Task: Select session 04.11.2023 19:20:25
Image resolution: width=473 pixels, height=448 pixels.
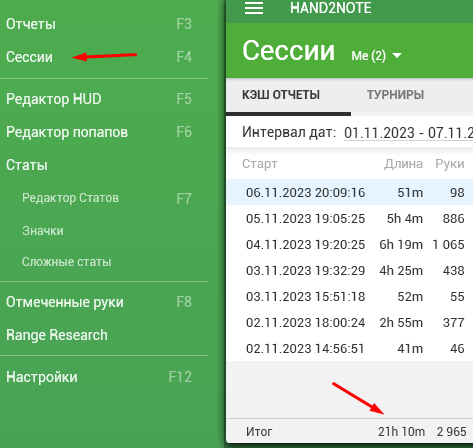Action: pos(350,244)
